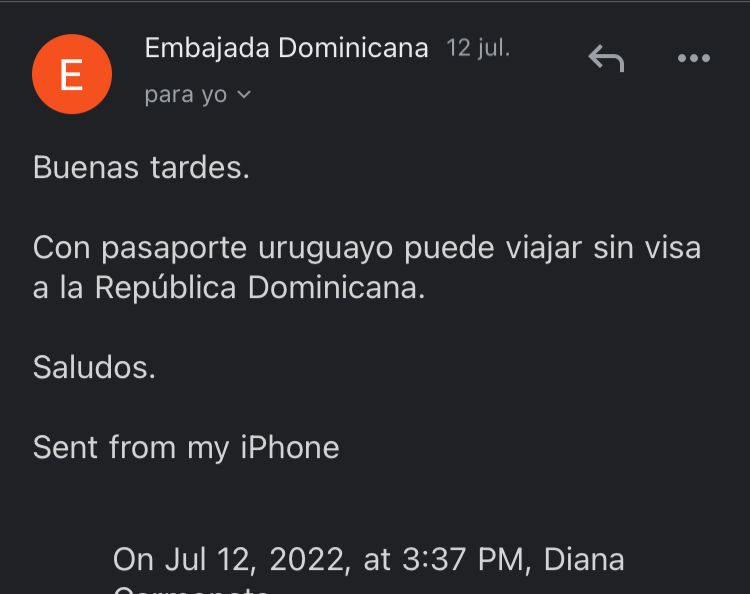
Task: Click "Sent from my iPhone" signature
Action: (x=186, y=447)
